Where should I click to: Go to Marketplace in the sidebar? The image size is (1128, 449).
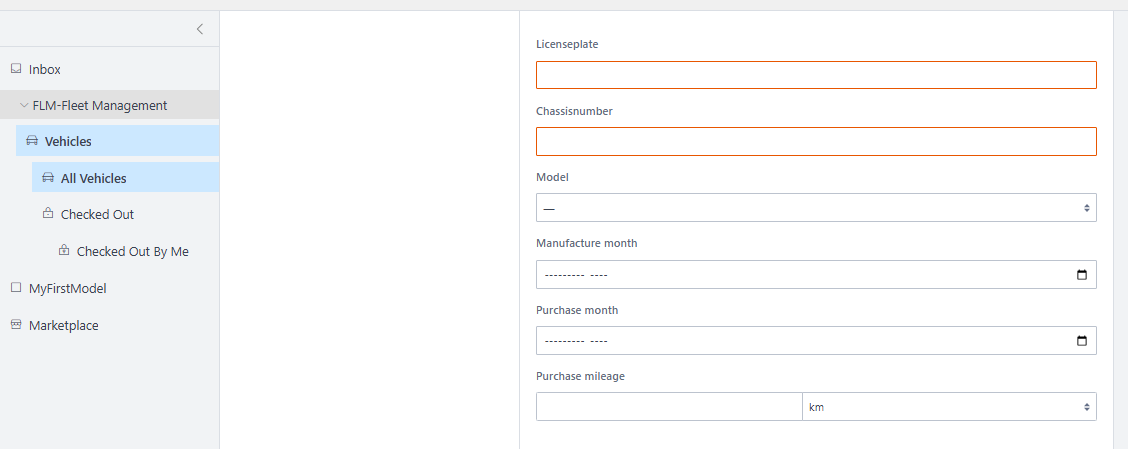64,325
